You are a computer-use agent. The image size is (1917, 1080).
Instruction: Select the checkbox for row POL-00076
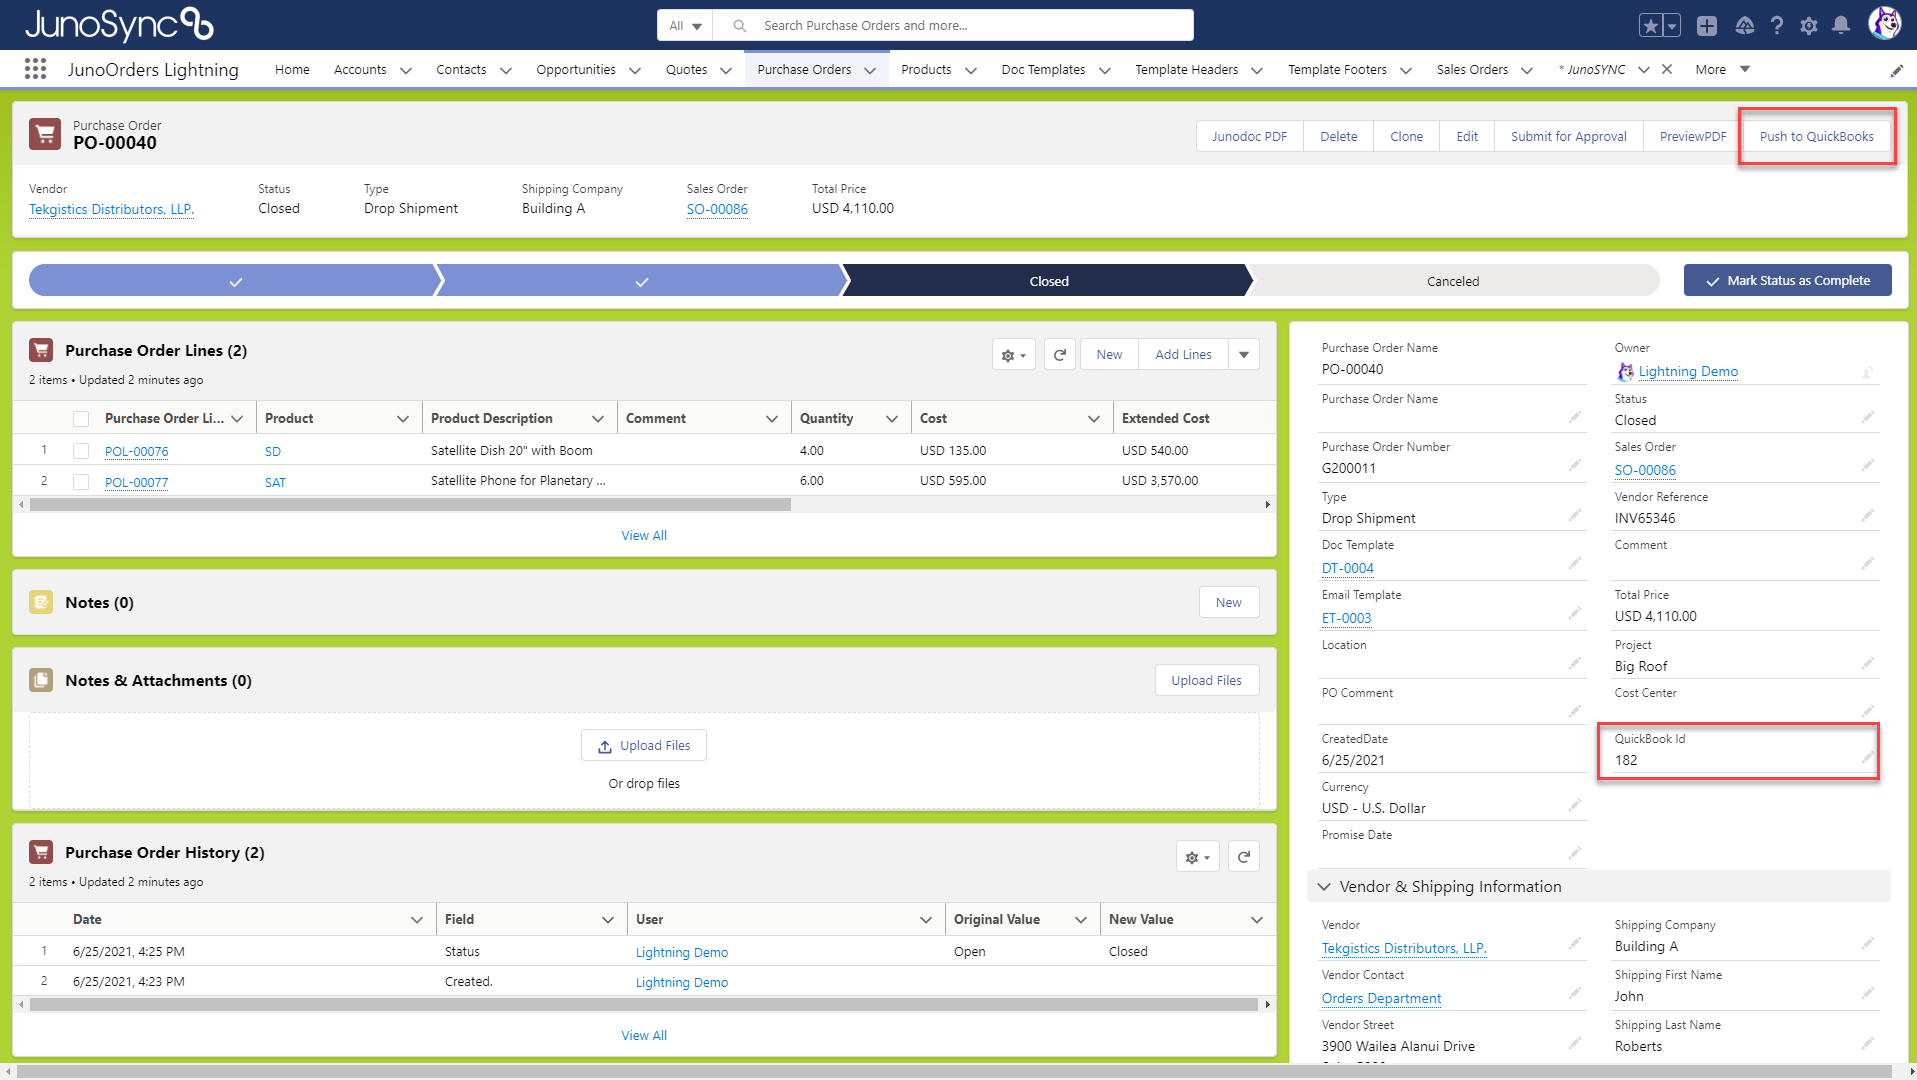click(x=81, y=450)
